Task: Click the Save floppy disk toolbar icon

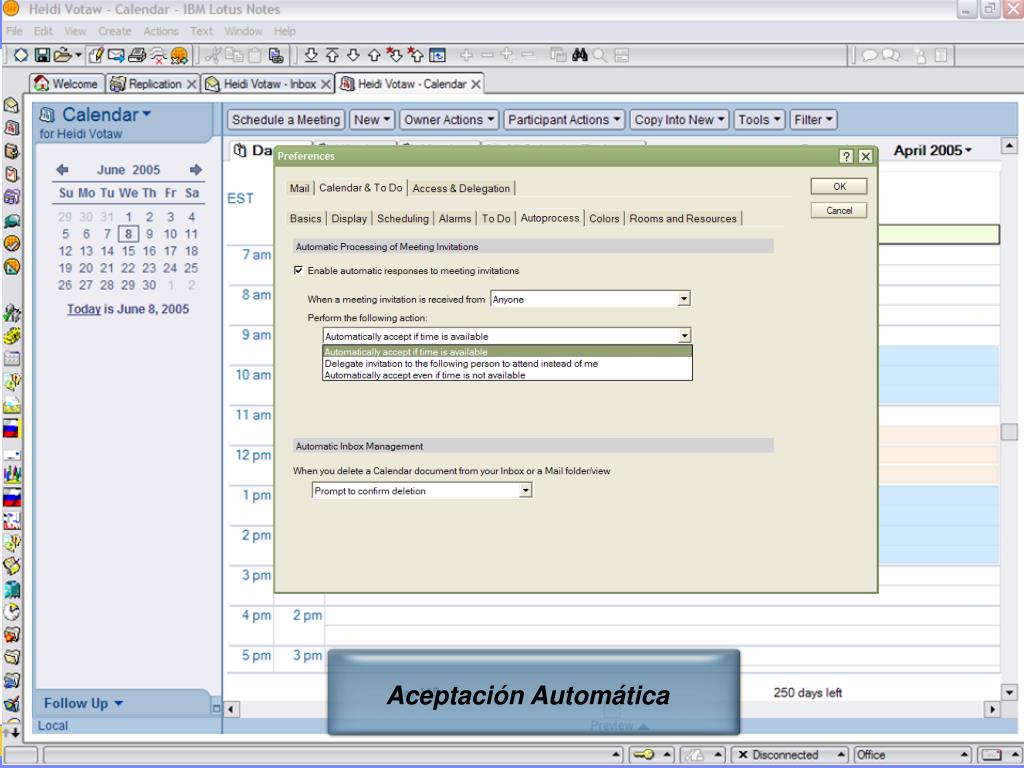Action: tap(42, 56)
